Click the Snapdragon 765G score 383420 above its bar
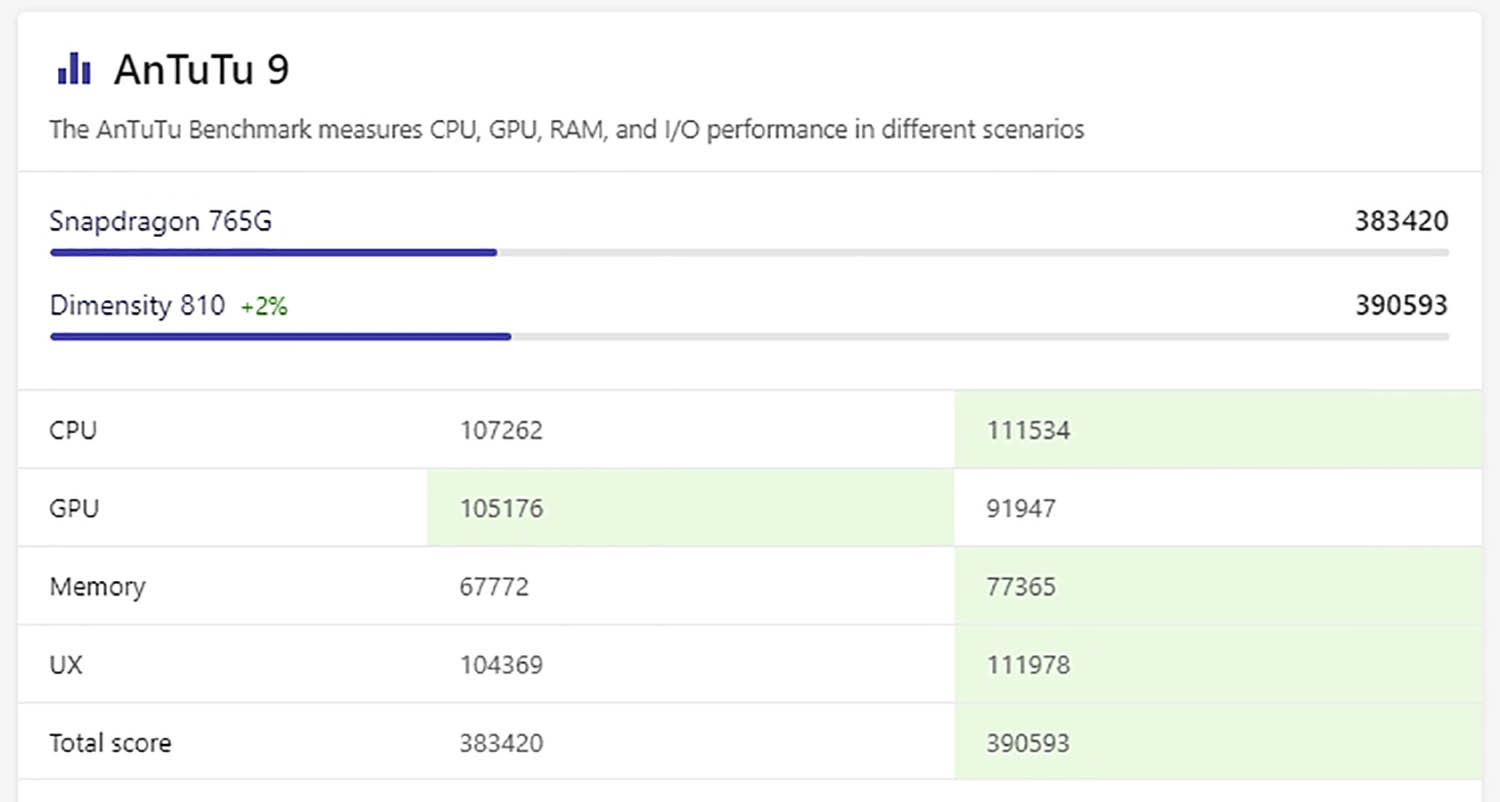 (1402, 221)
